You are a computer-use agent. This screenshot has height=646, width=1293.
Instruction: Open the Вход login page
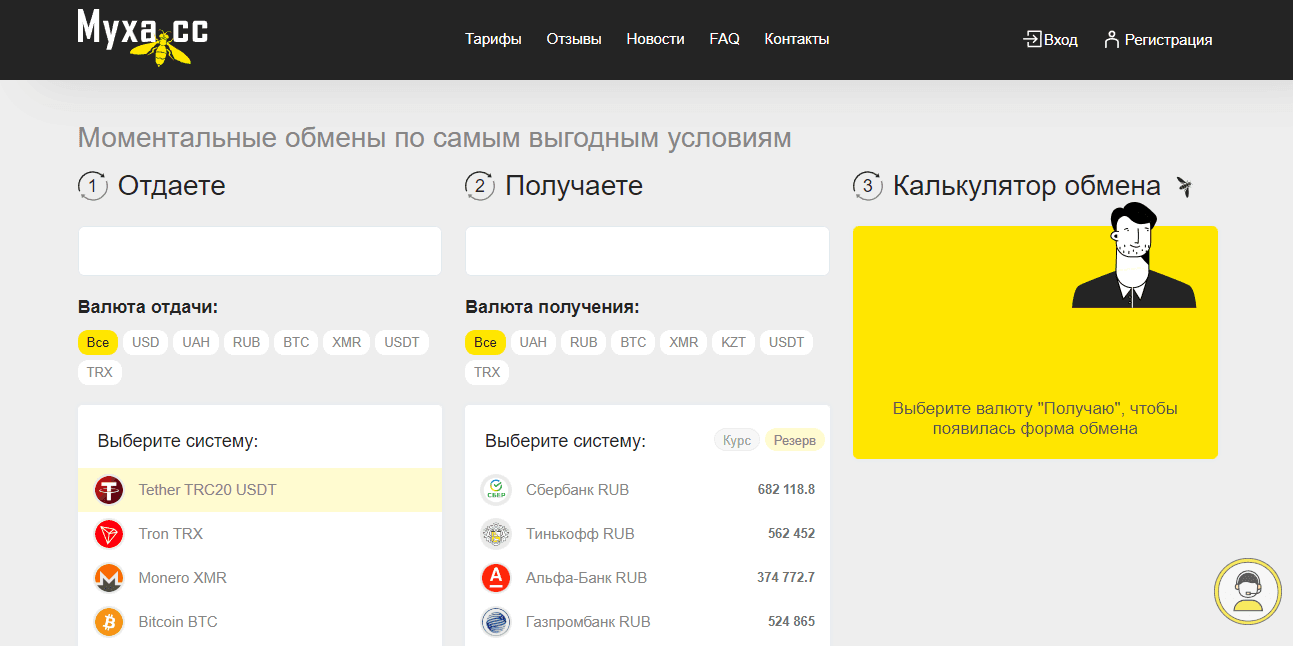[x=1050, y=39]
